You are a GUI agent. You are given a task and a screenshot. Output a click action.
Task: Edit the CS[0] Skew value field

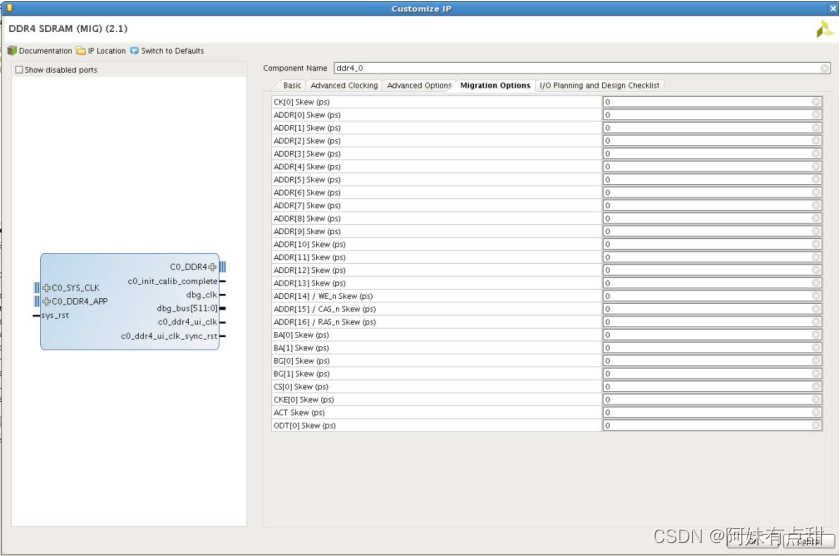tap(712, 387)
